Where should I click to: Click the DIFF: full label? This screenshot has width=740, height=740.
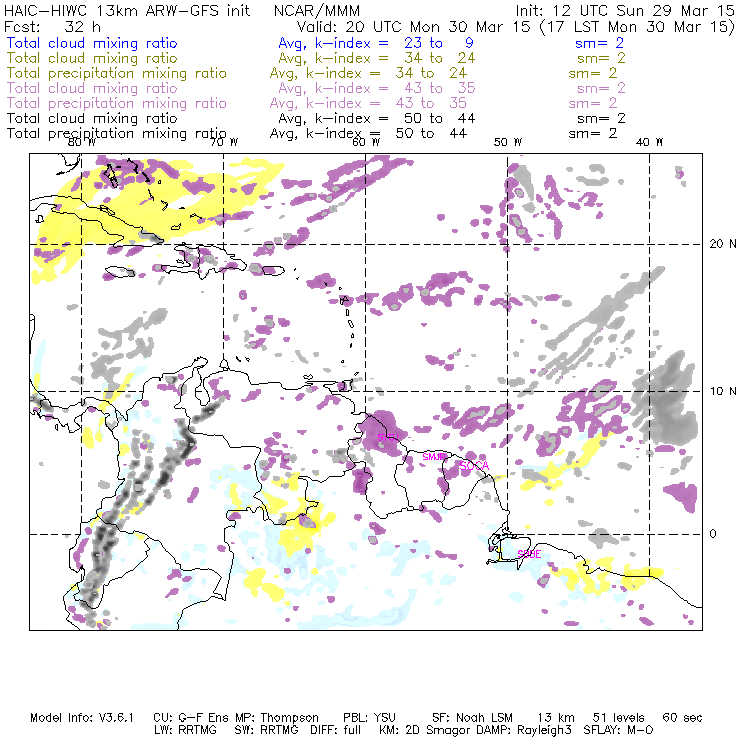tap(336, 730)
